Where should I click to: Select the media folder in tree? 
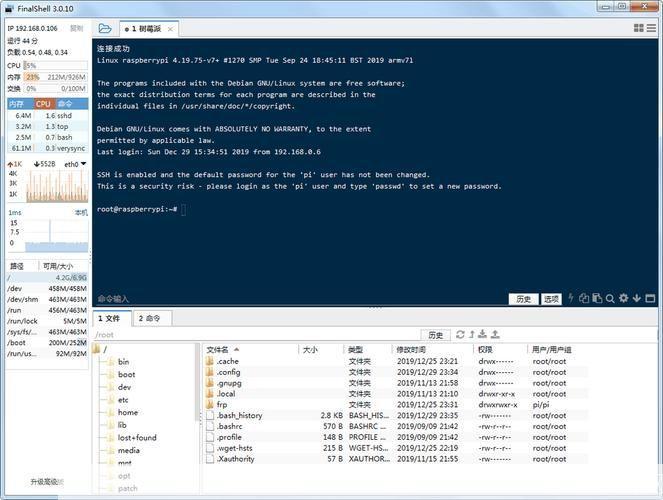123,451
